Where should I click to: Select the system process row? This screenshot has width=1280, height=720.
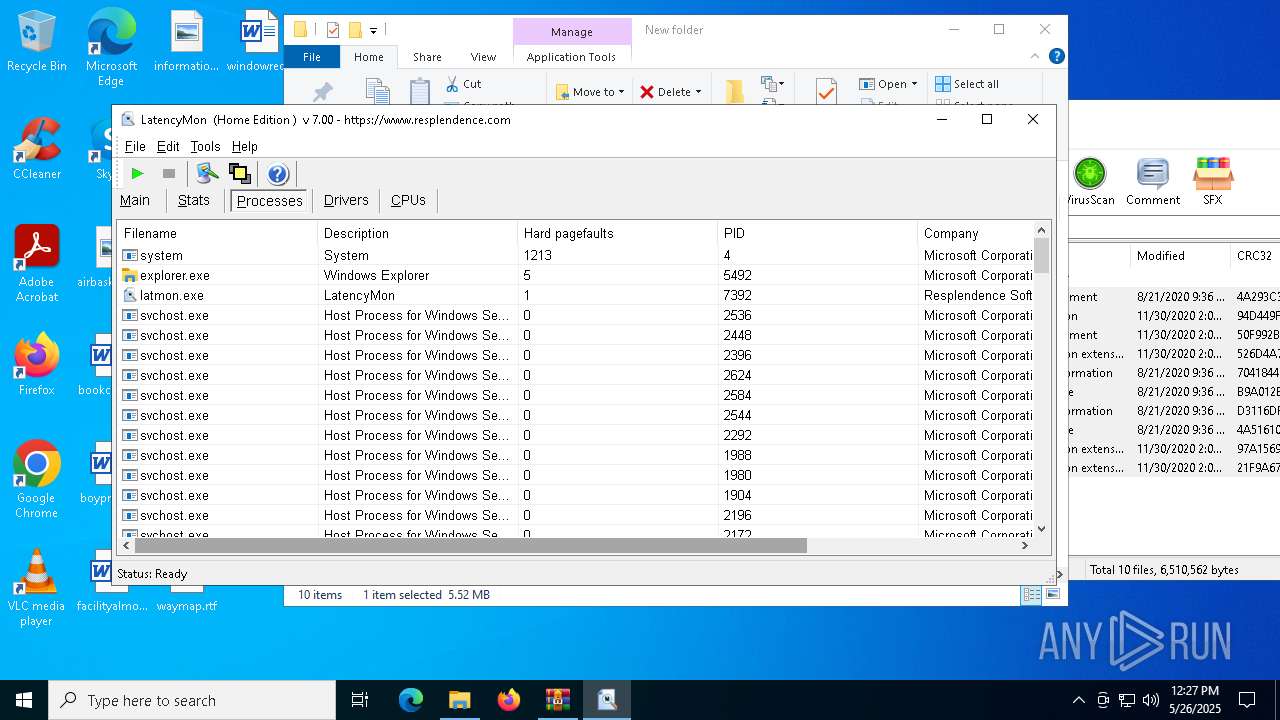576,255
